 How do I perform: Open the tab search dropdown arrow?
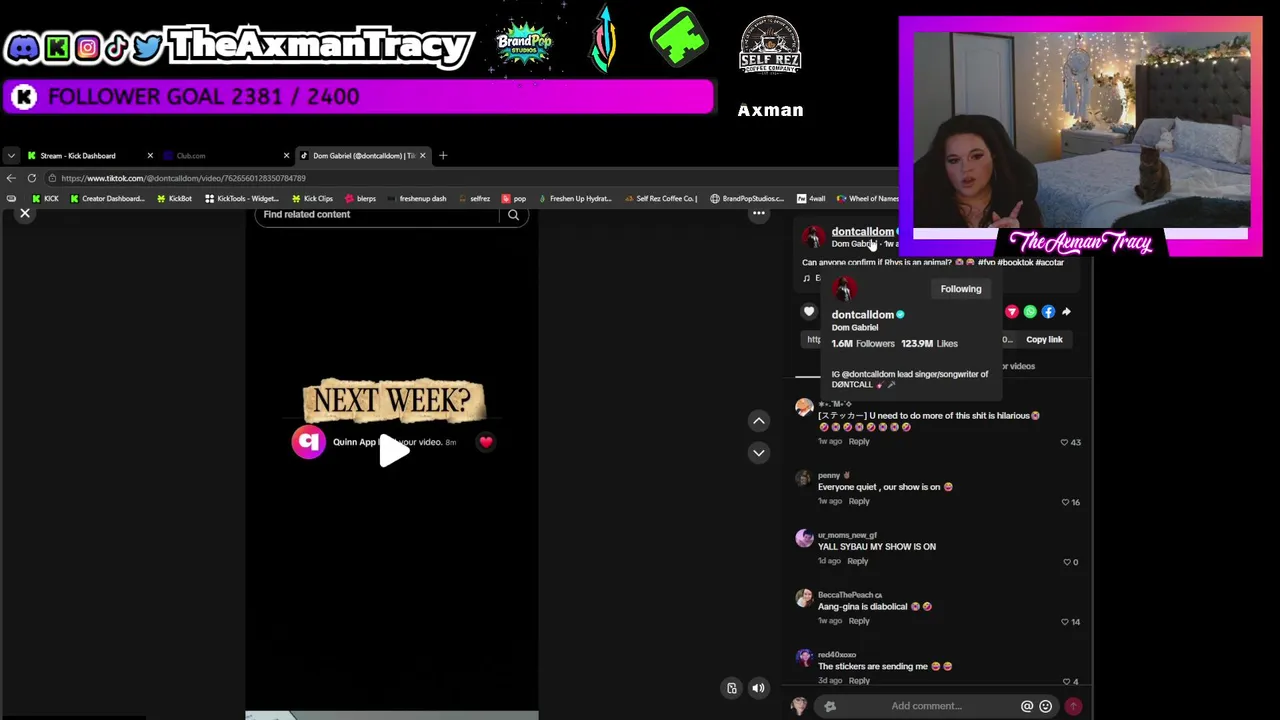click(x=11, y=156)
